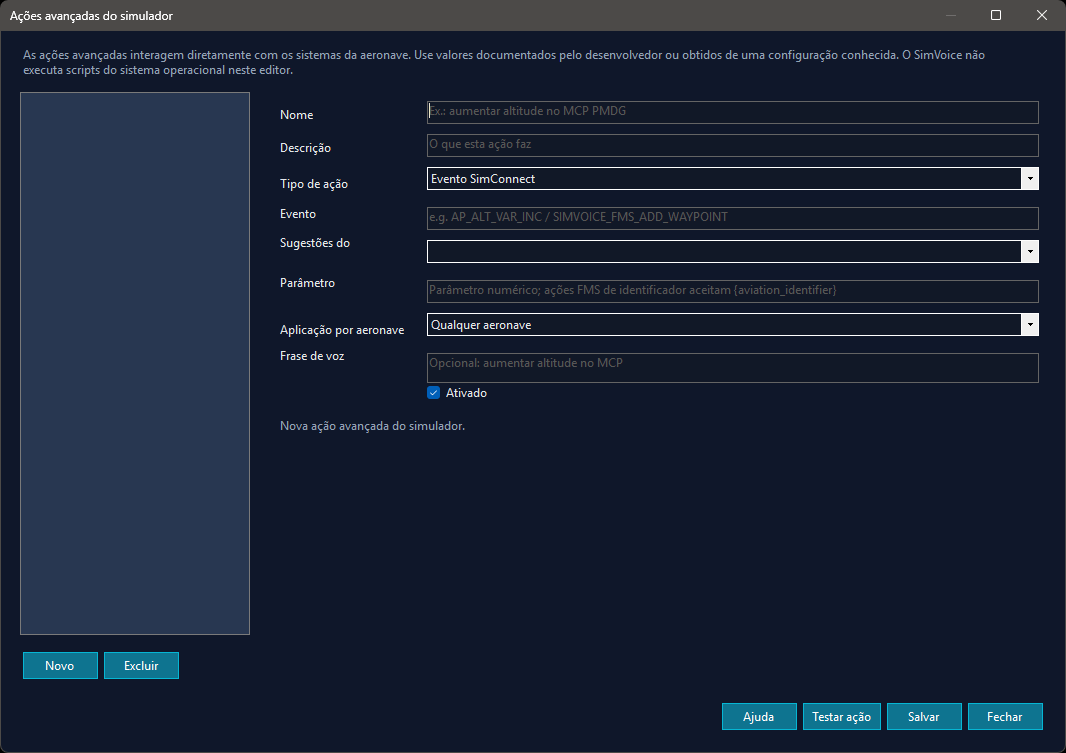The image size is (1066, 753).
Task: Click the Testar ação button
Action: [x=842, y=716]
